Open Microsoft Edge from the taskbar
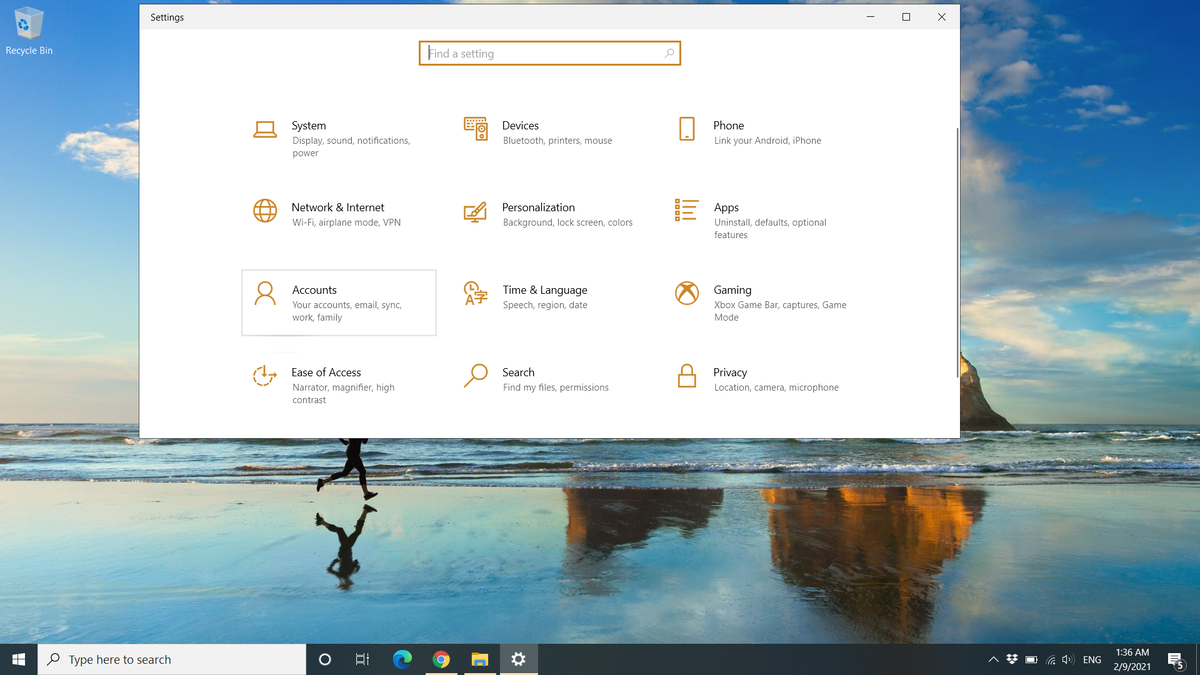 (402, 659)
